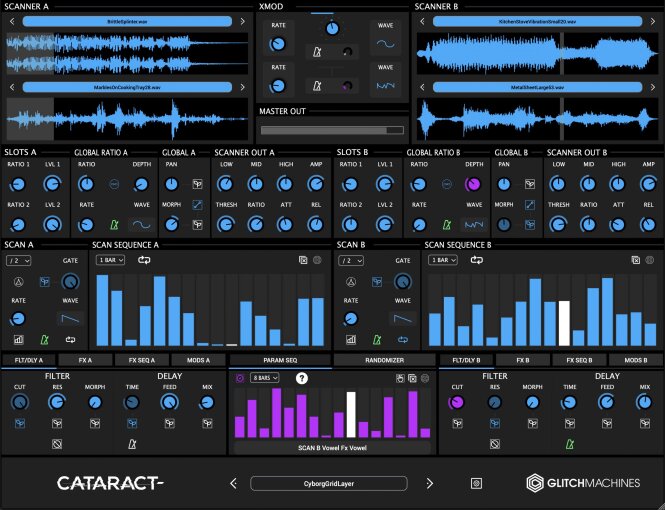Image resolution: width=665 pixels, height=510 pixels.
Task: Toggle the blue loop icon in Scan B
Action: pyautogui.click(x=403, y=339)
